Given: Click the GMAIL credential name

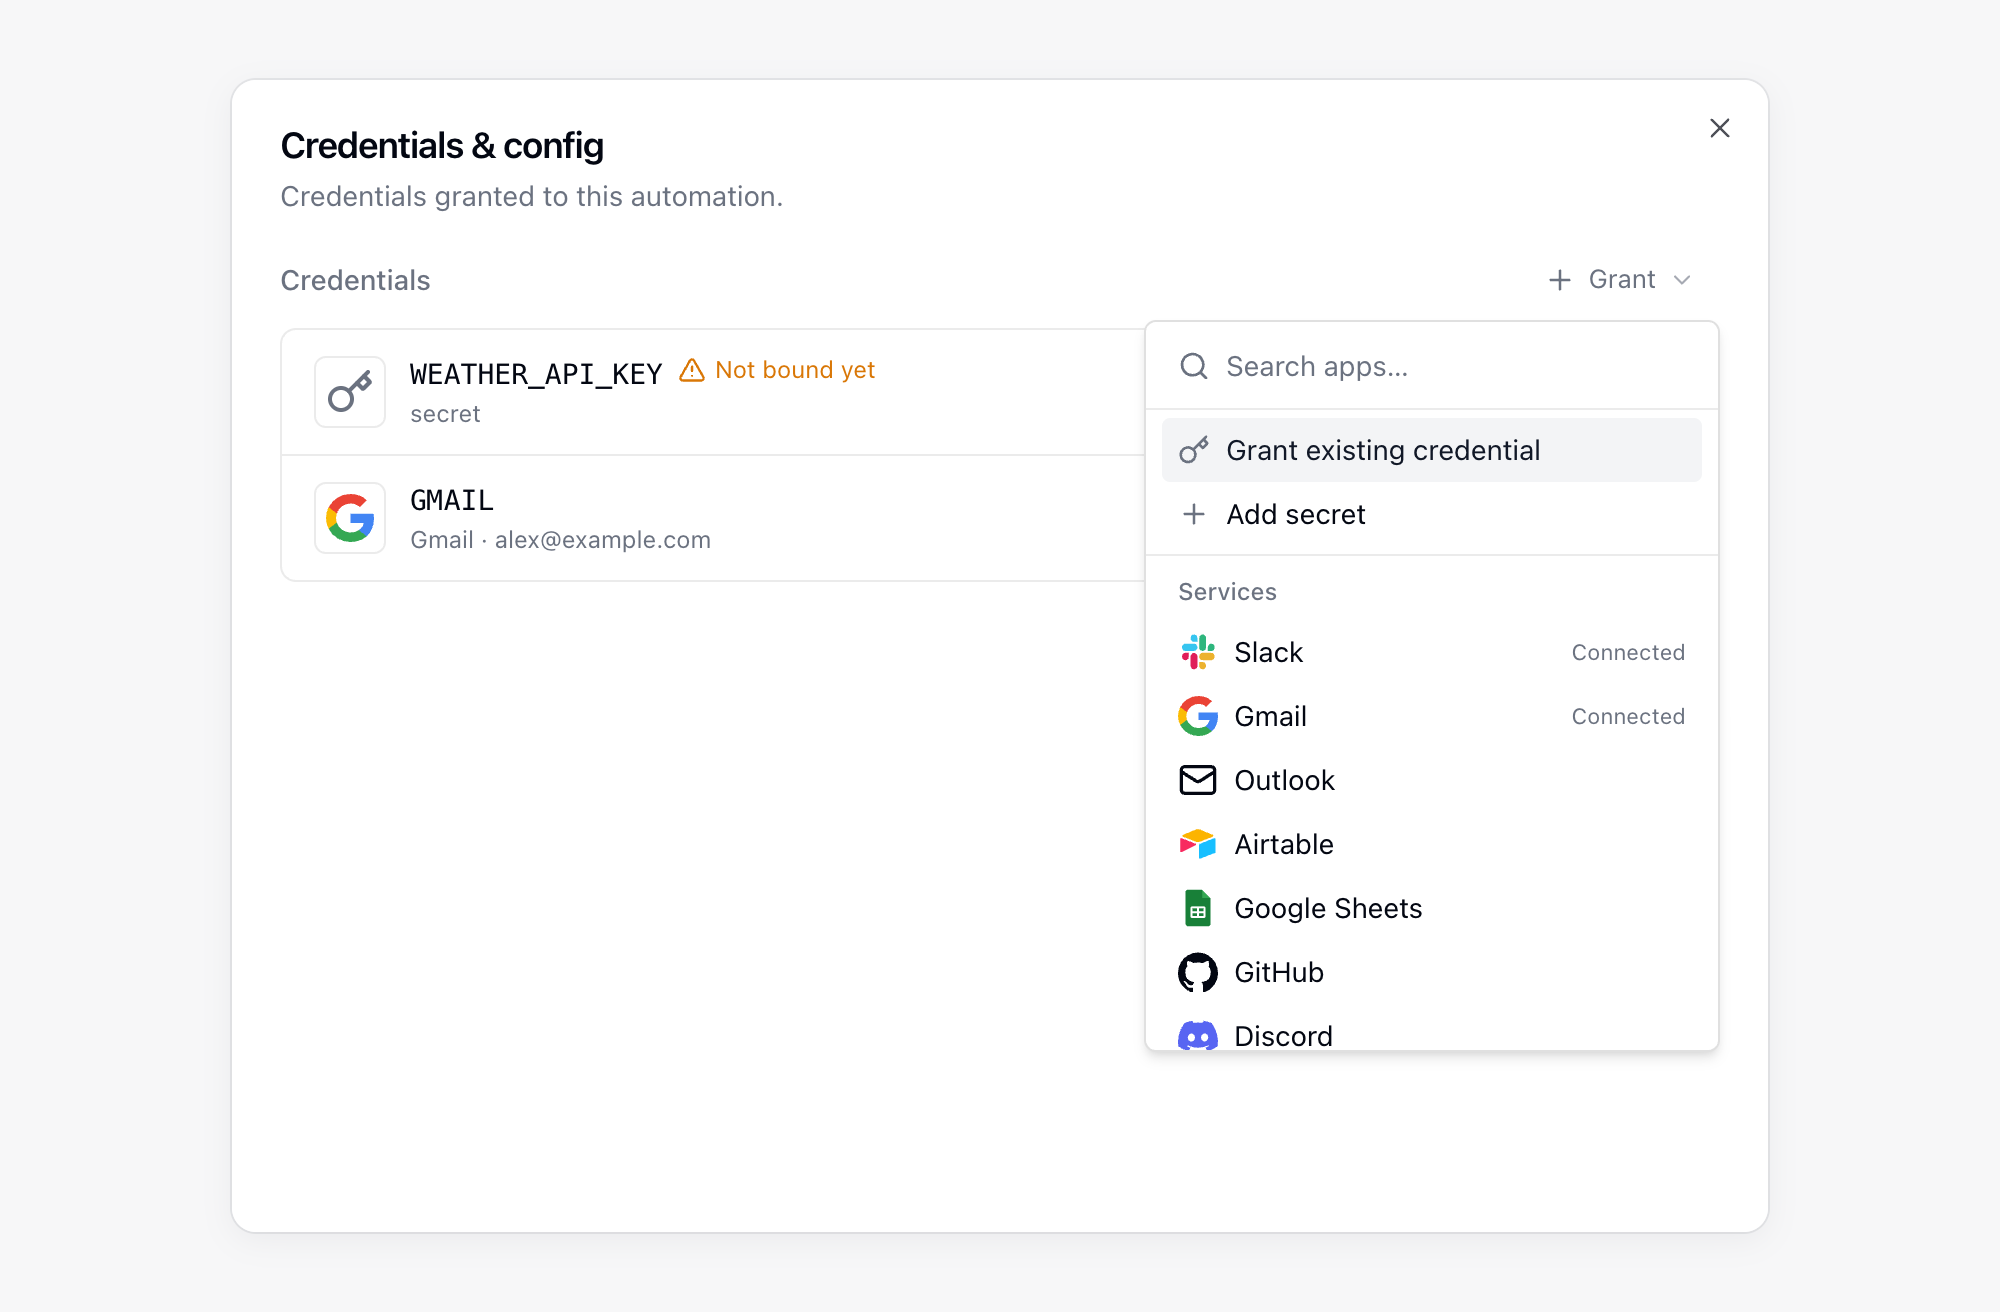Looking at the screenshot, I should [x=452, y=500].
